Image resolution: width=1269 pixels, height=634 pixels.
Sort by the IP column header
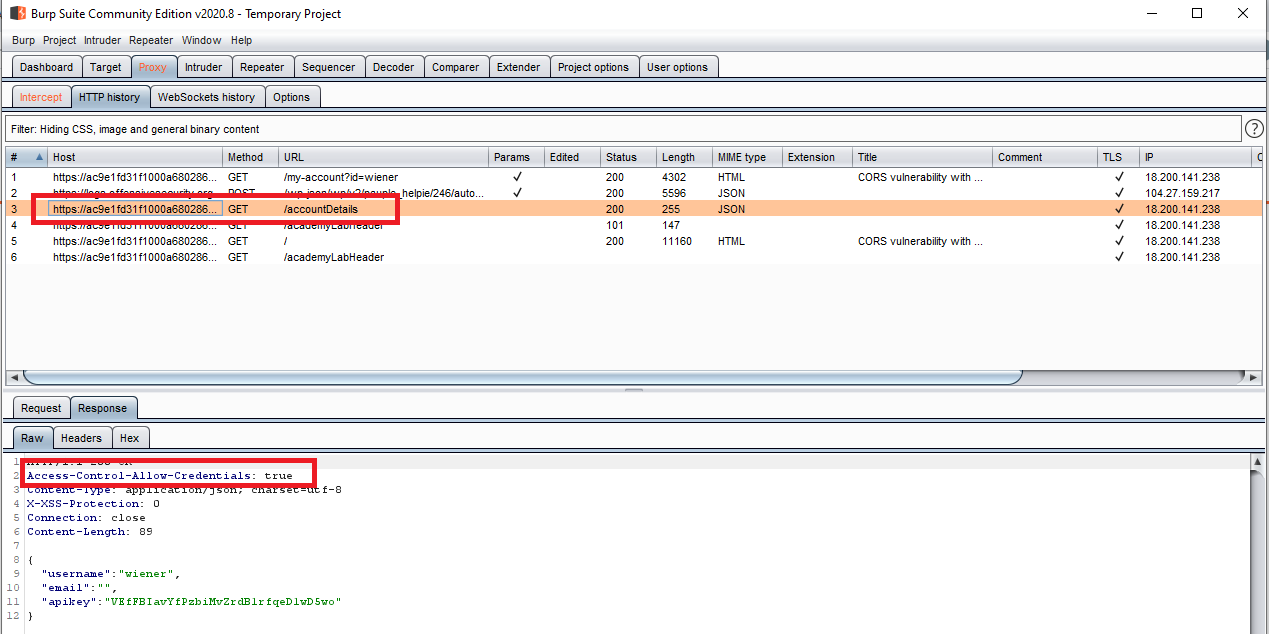click(x=1197, y=157)
